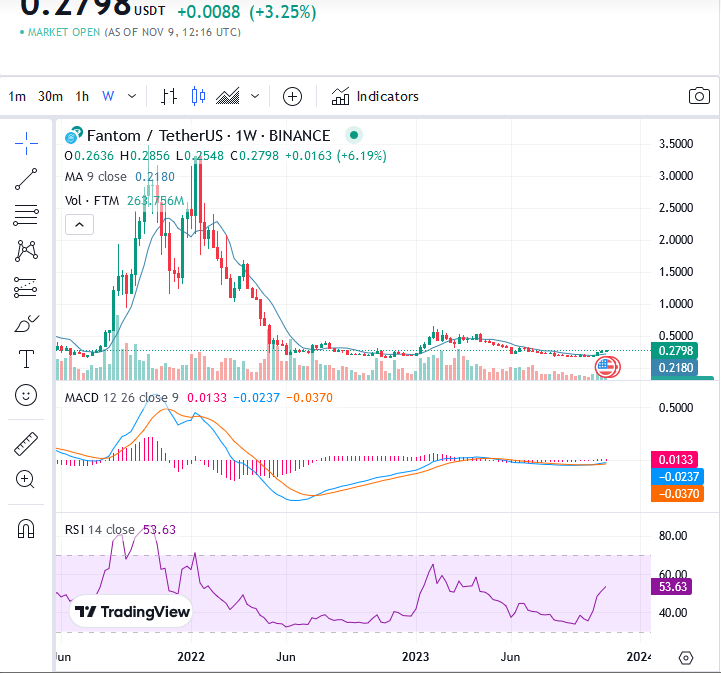The height and width of the screenshot is (674, 721).
Task: Click the 0.2180 MA price label
Action: pos(675,368)
